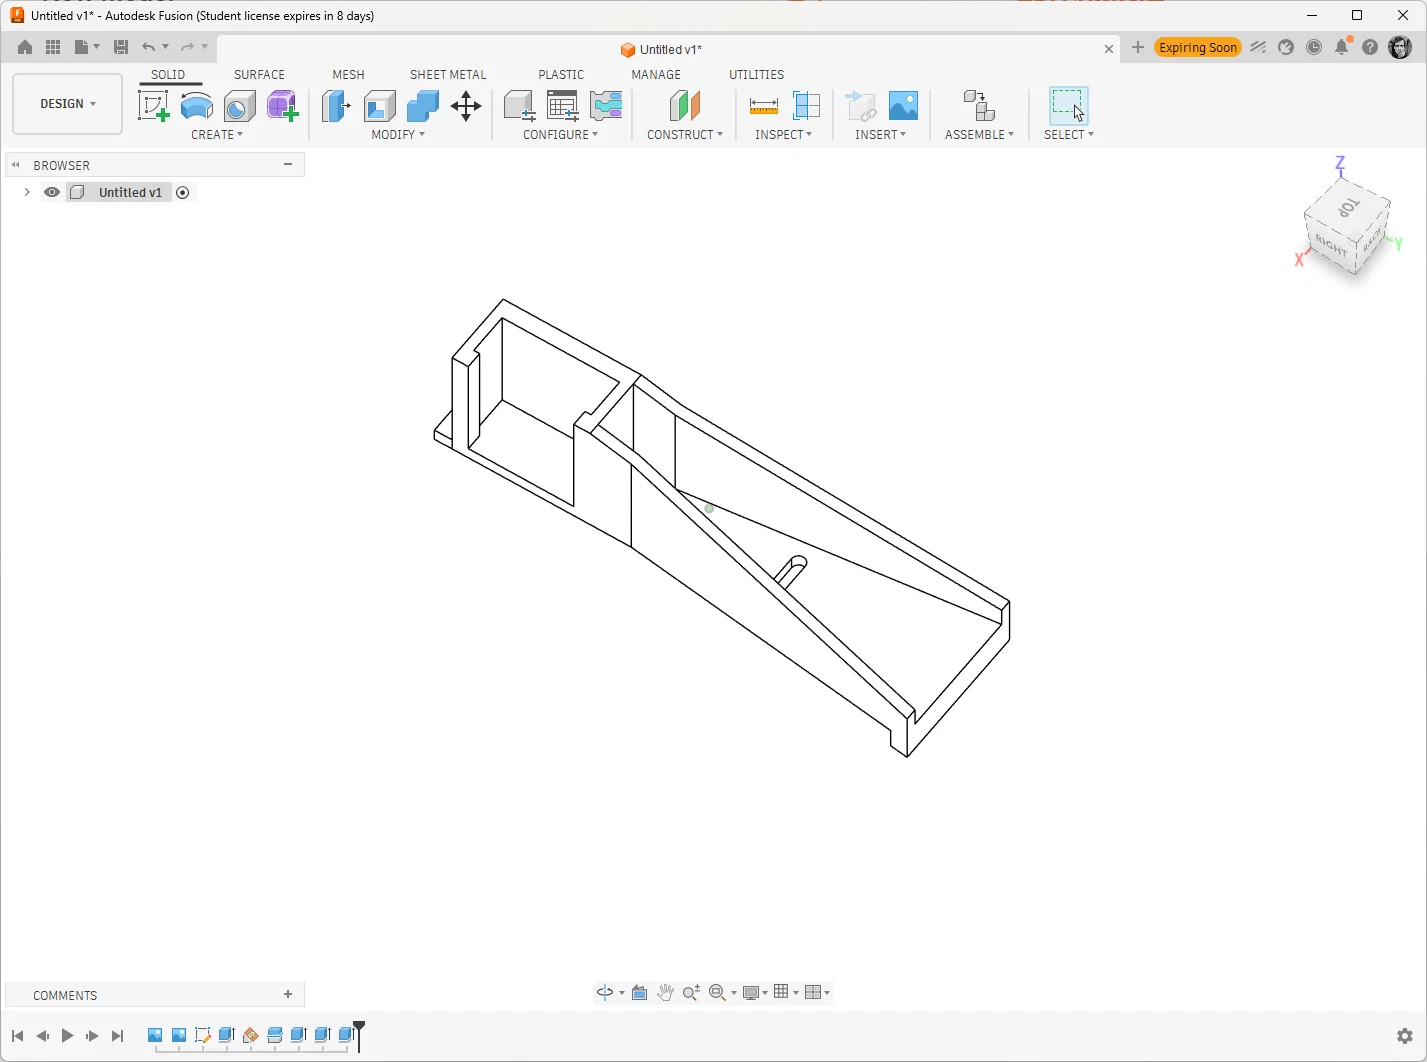The image size is (1427, 1062).
Task: Select the Create Form tool icon
Action: [283, 106]
